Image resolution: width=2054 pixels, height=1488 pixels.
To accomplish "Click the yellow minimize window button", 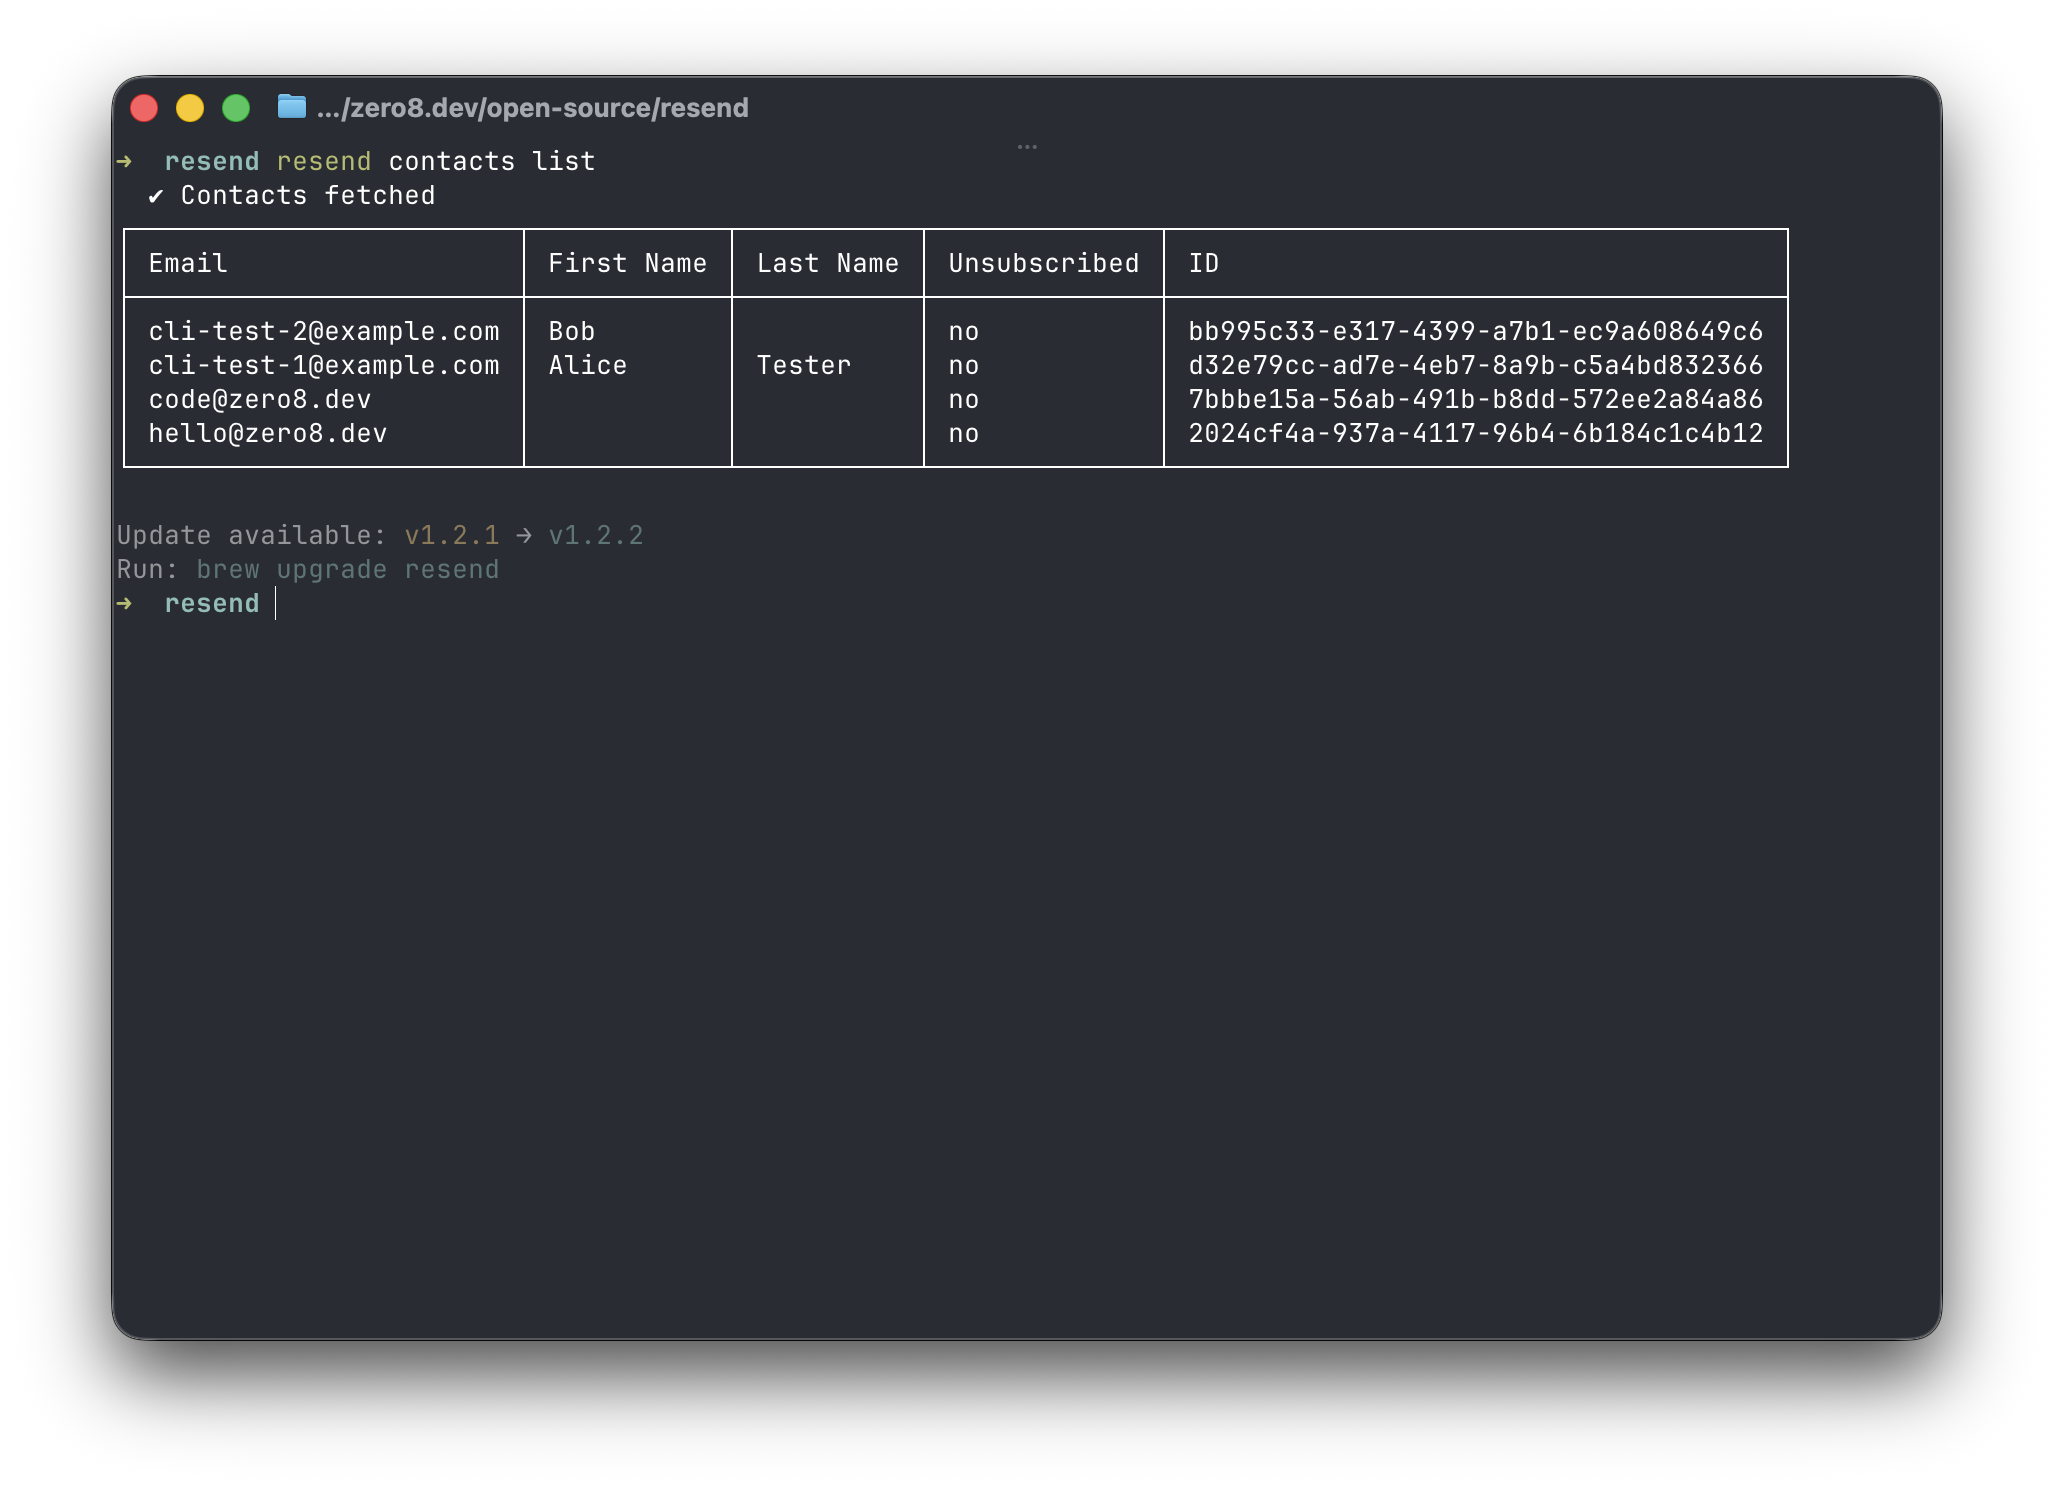I will point(190,108).
